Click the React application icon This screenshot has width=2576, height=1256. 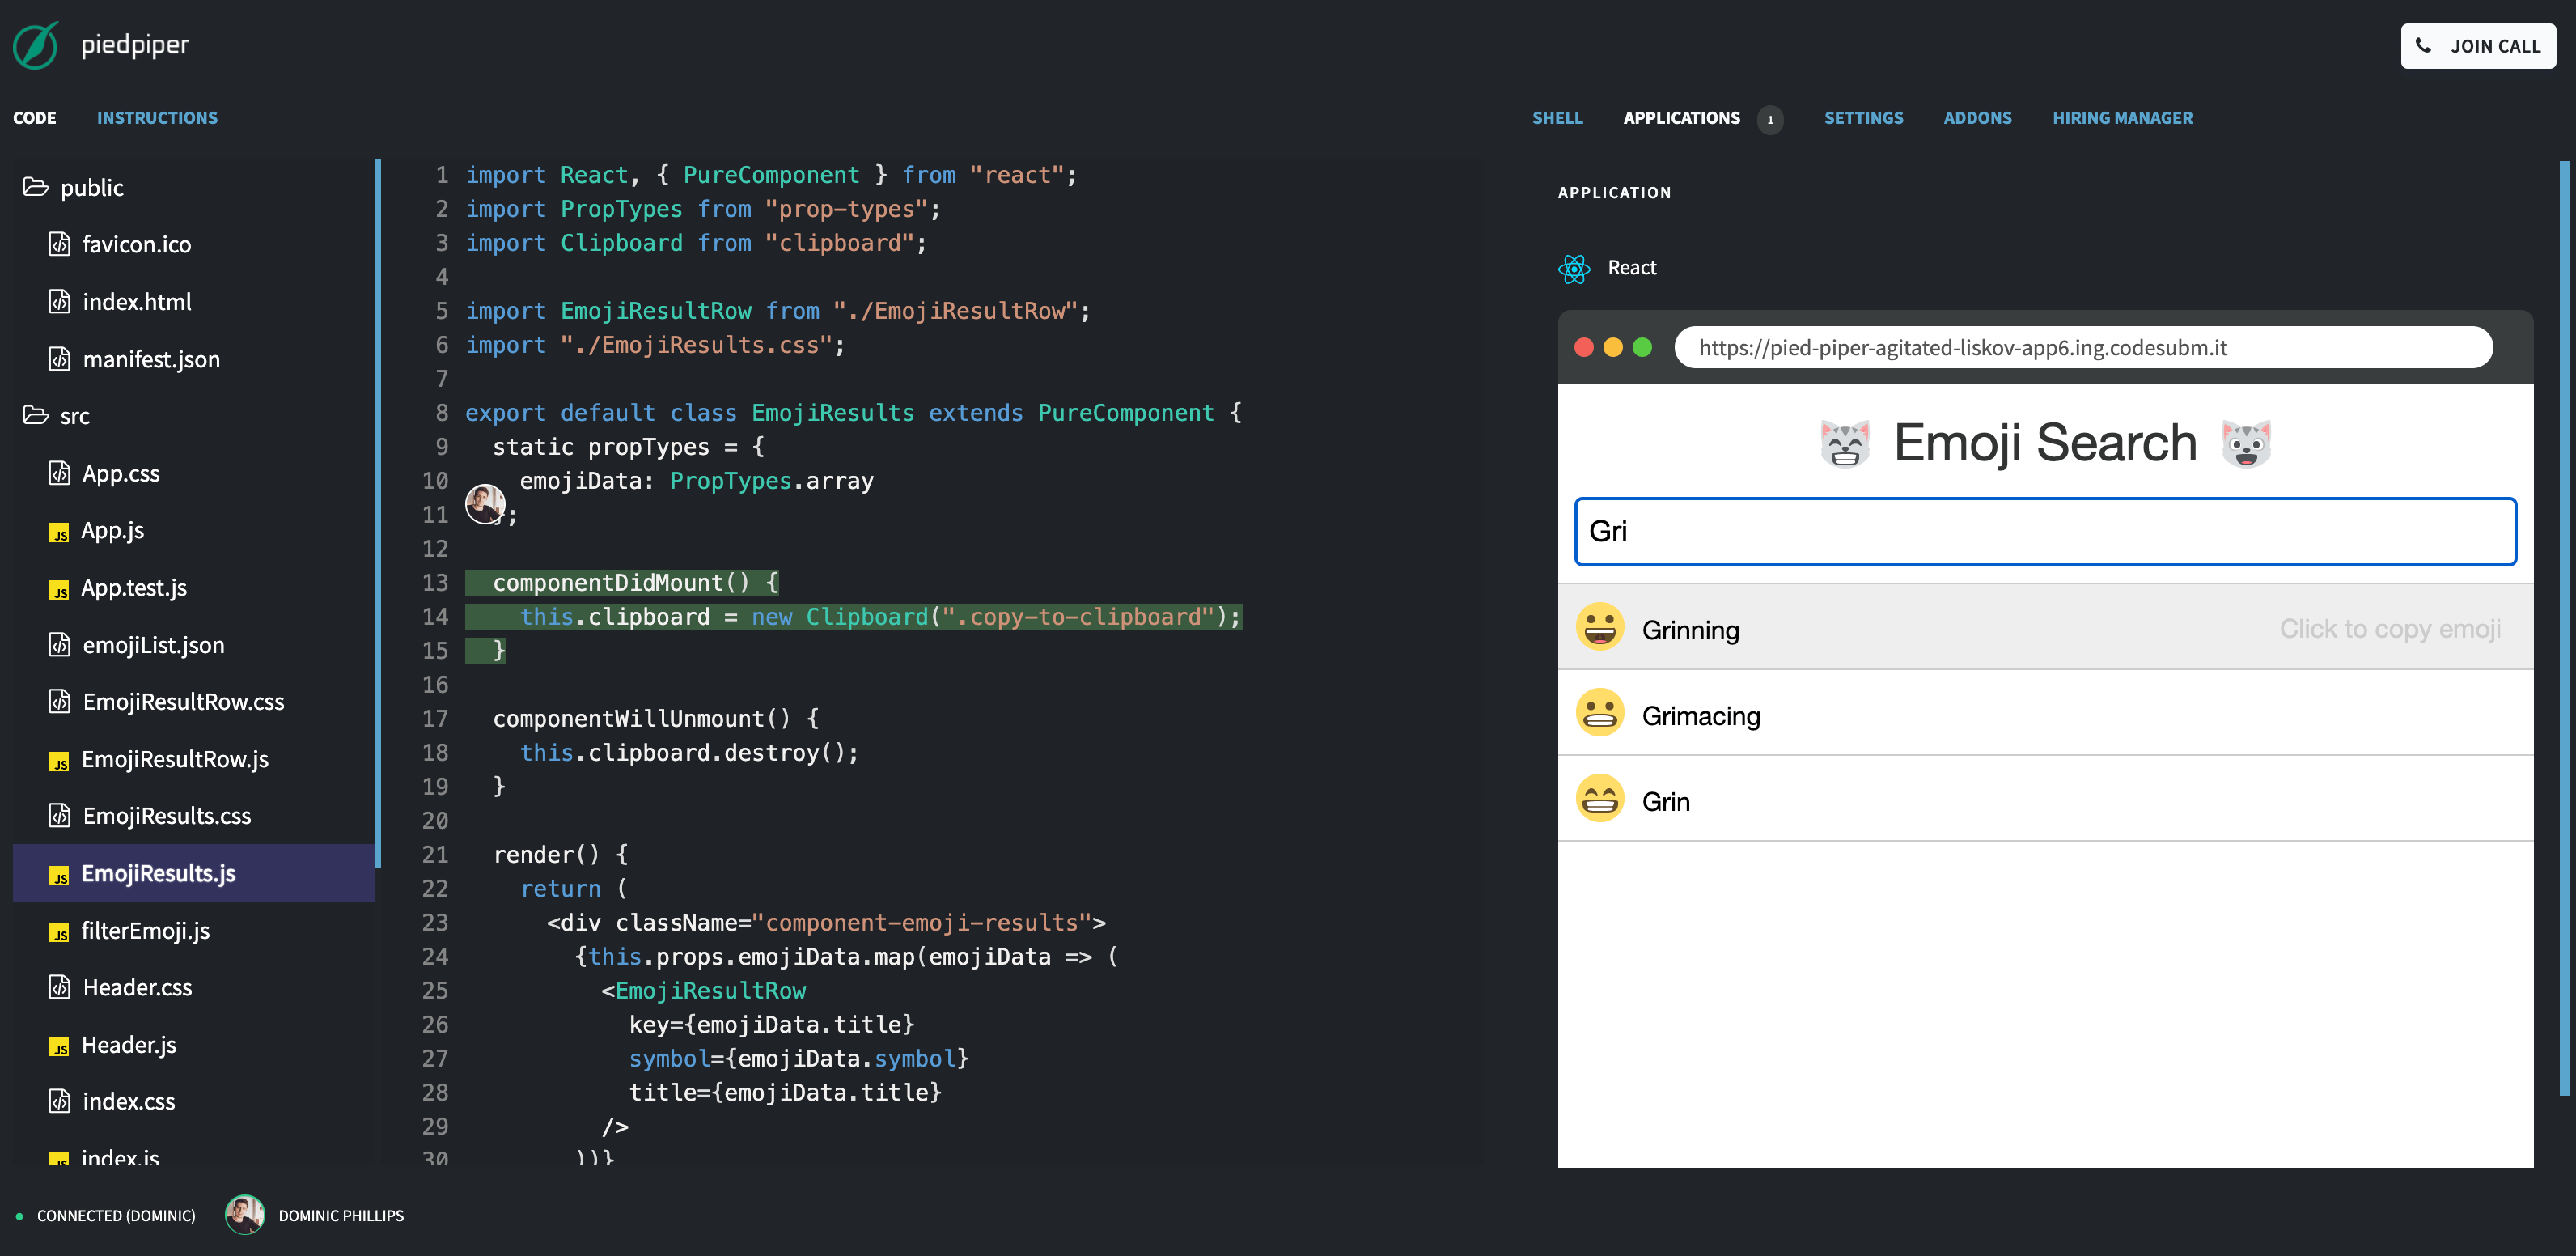click(1575, 268)
